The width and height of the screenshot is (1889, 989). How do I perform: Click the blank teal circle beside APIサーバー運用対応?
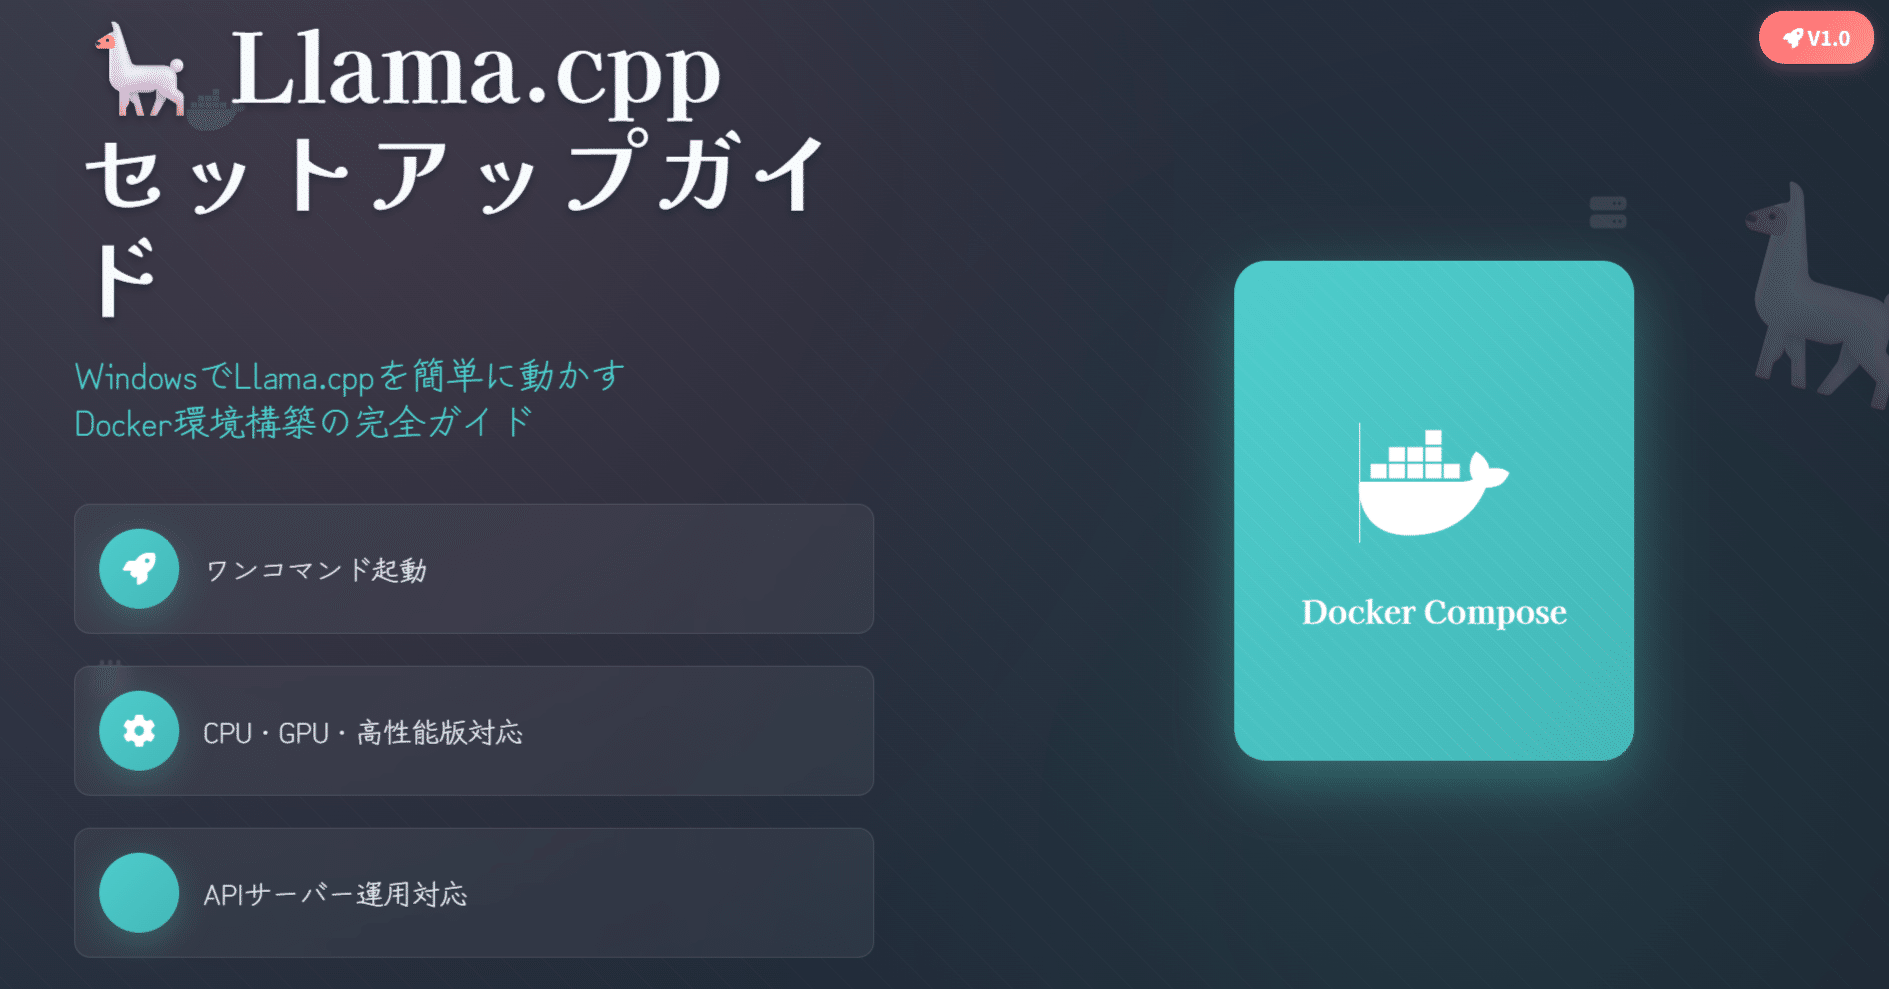139,893
